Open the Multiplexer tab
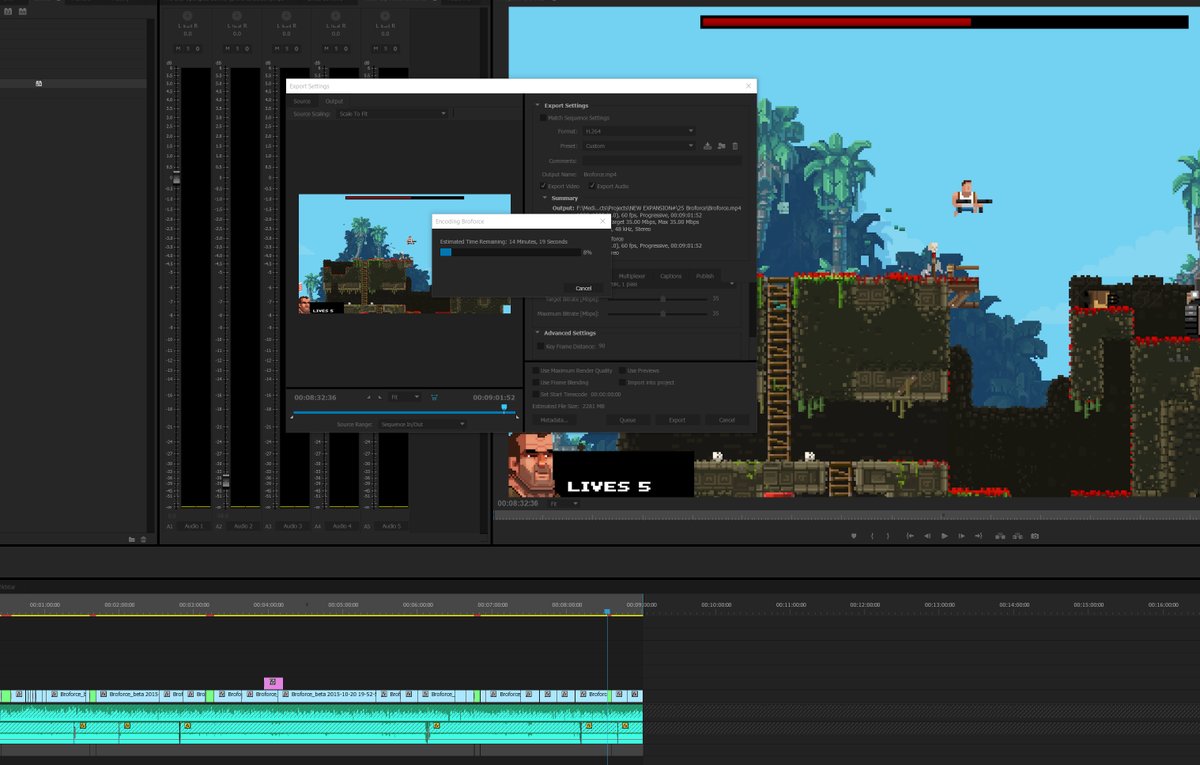This screenshot has height=765, width=1200. [631, 276]
